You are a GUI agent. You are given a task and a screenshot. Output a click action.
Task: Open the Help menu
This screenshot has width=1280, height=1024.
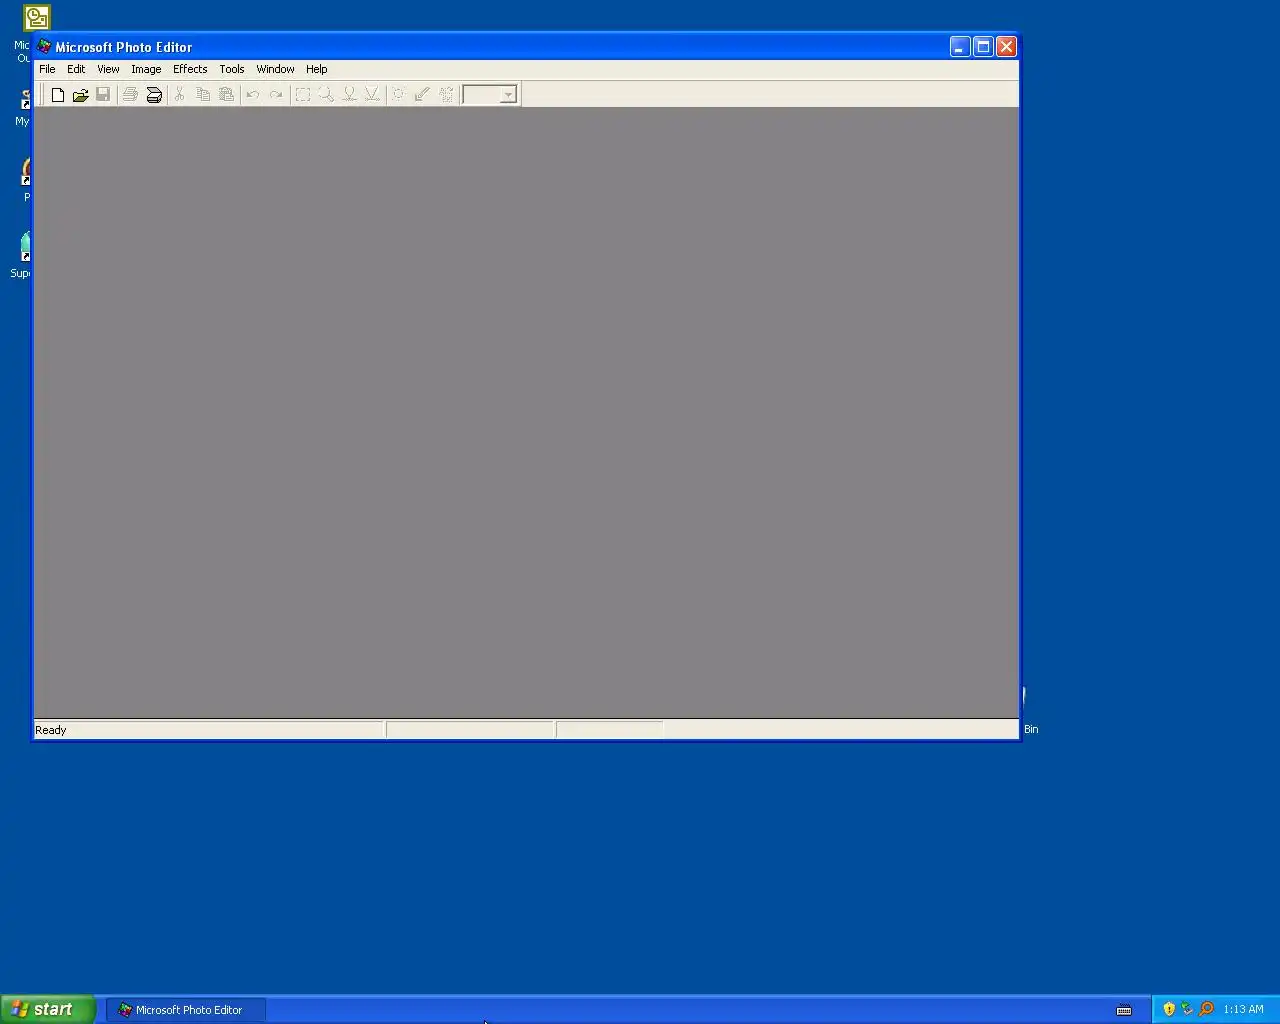tap(316, 69)
